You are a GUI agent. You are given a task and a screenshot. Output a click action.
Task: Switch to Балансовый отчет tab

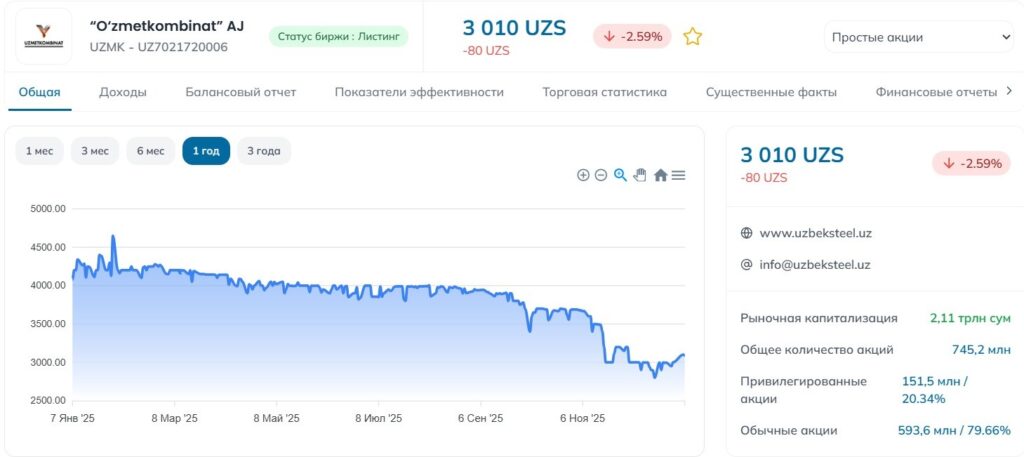(241, 92)
